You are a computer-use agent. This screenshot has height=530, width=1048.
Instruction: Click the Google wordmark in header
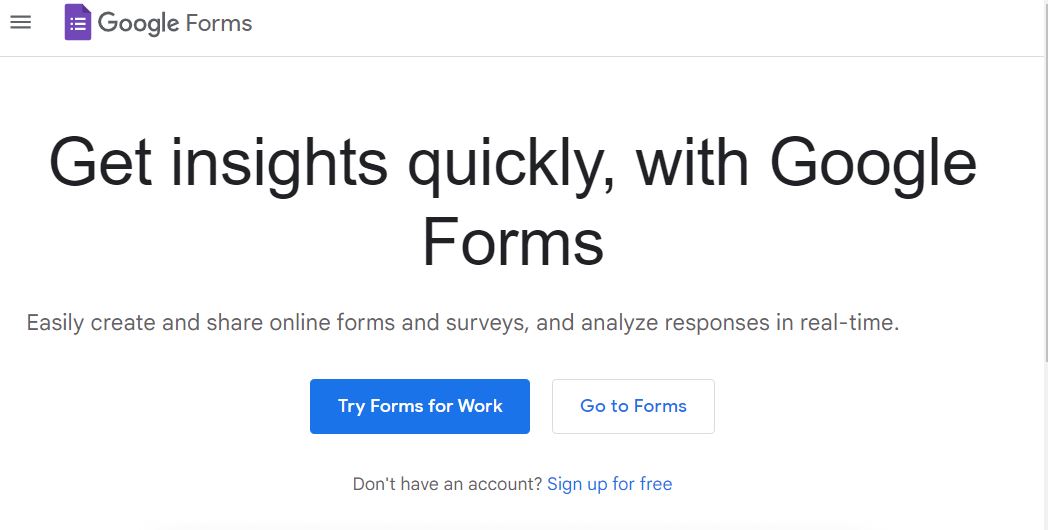pos(138,23)
